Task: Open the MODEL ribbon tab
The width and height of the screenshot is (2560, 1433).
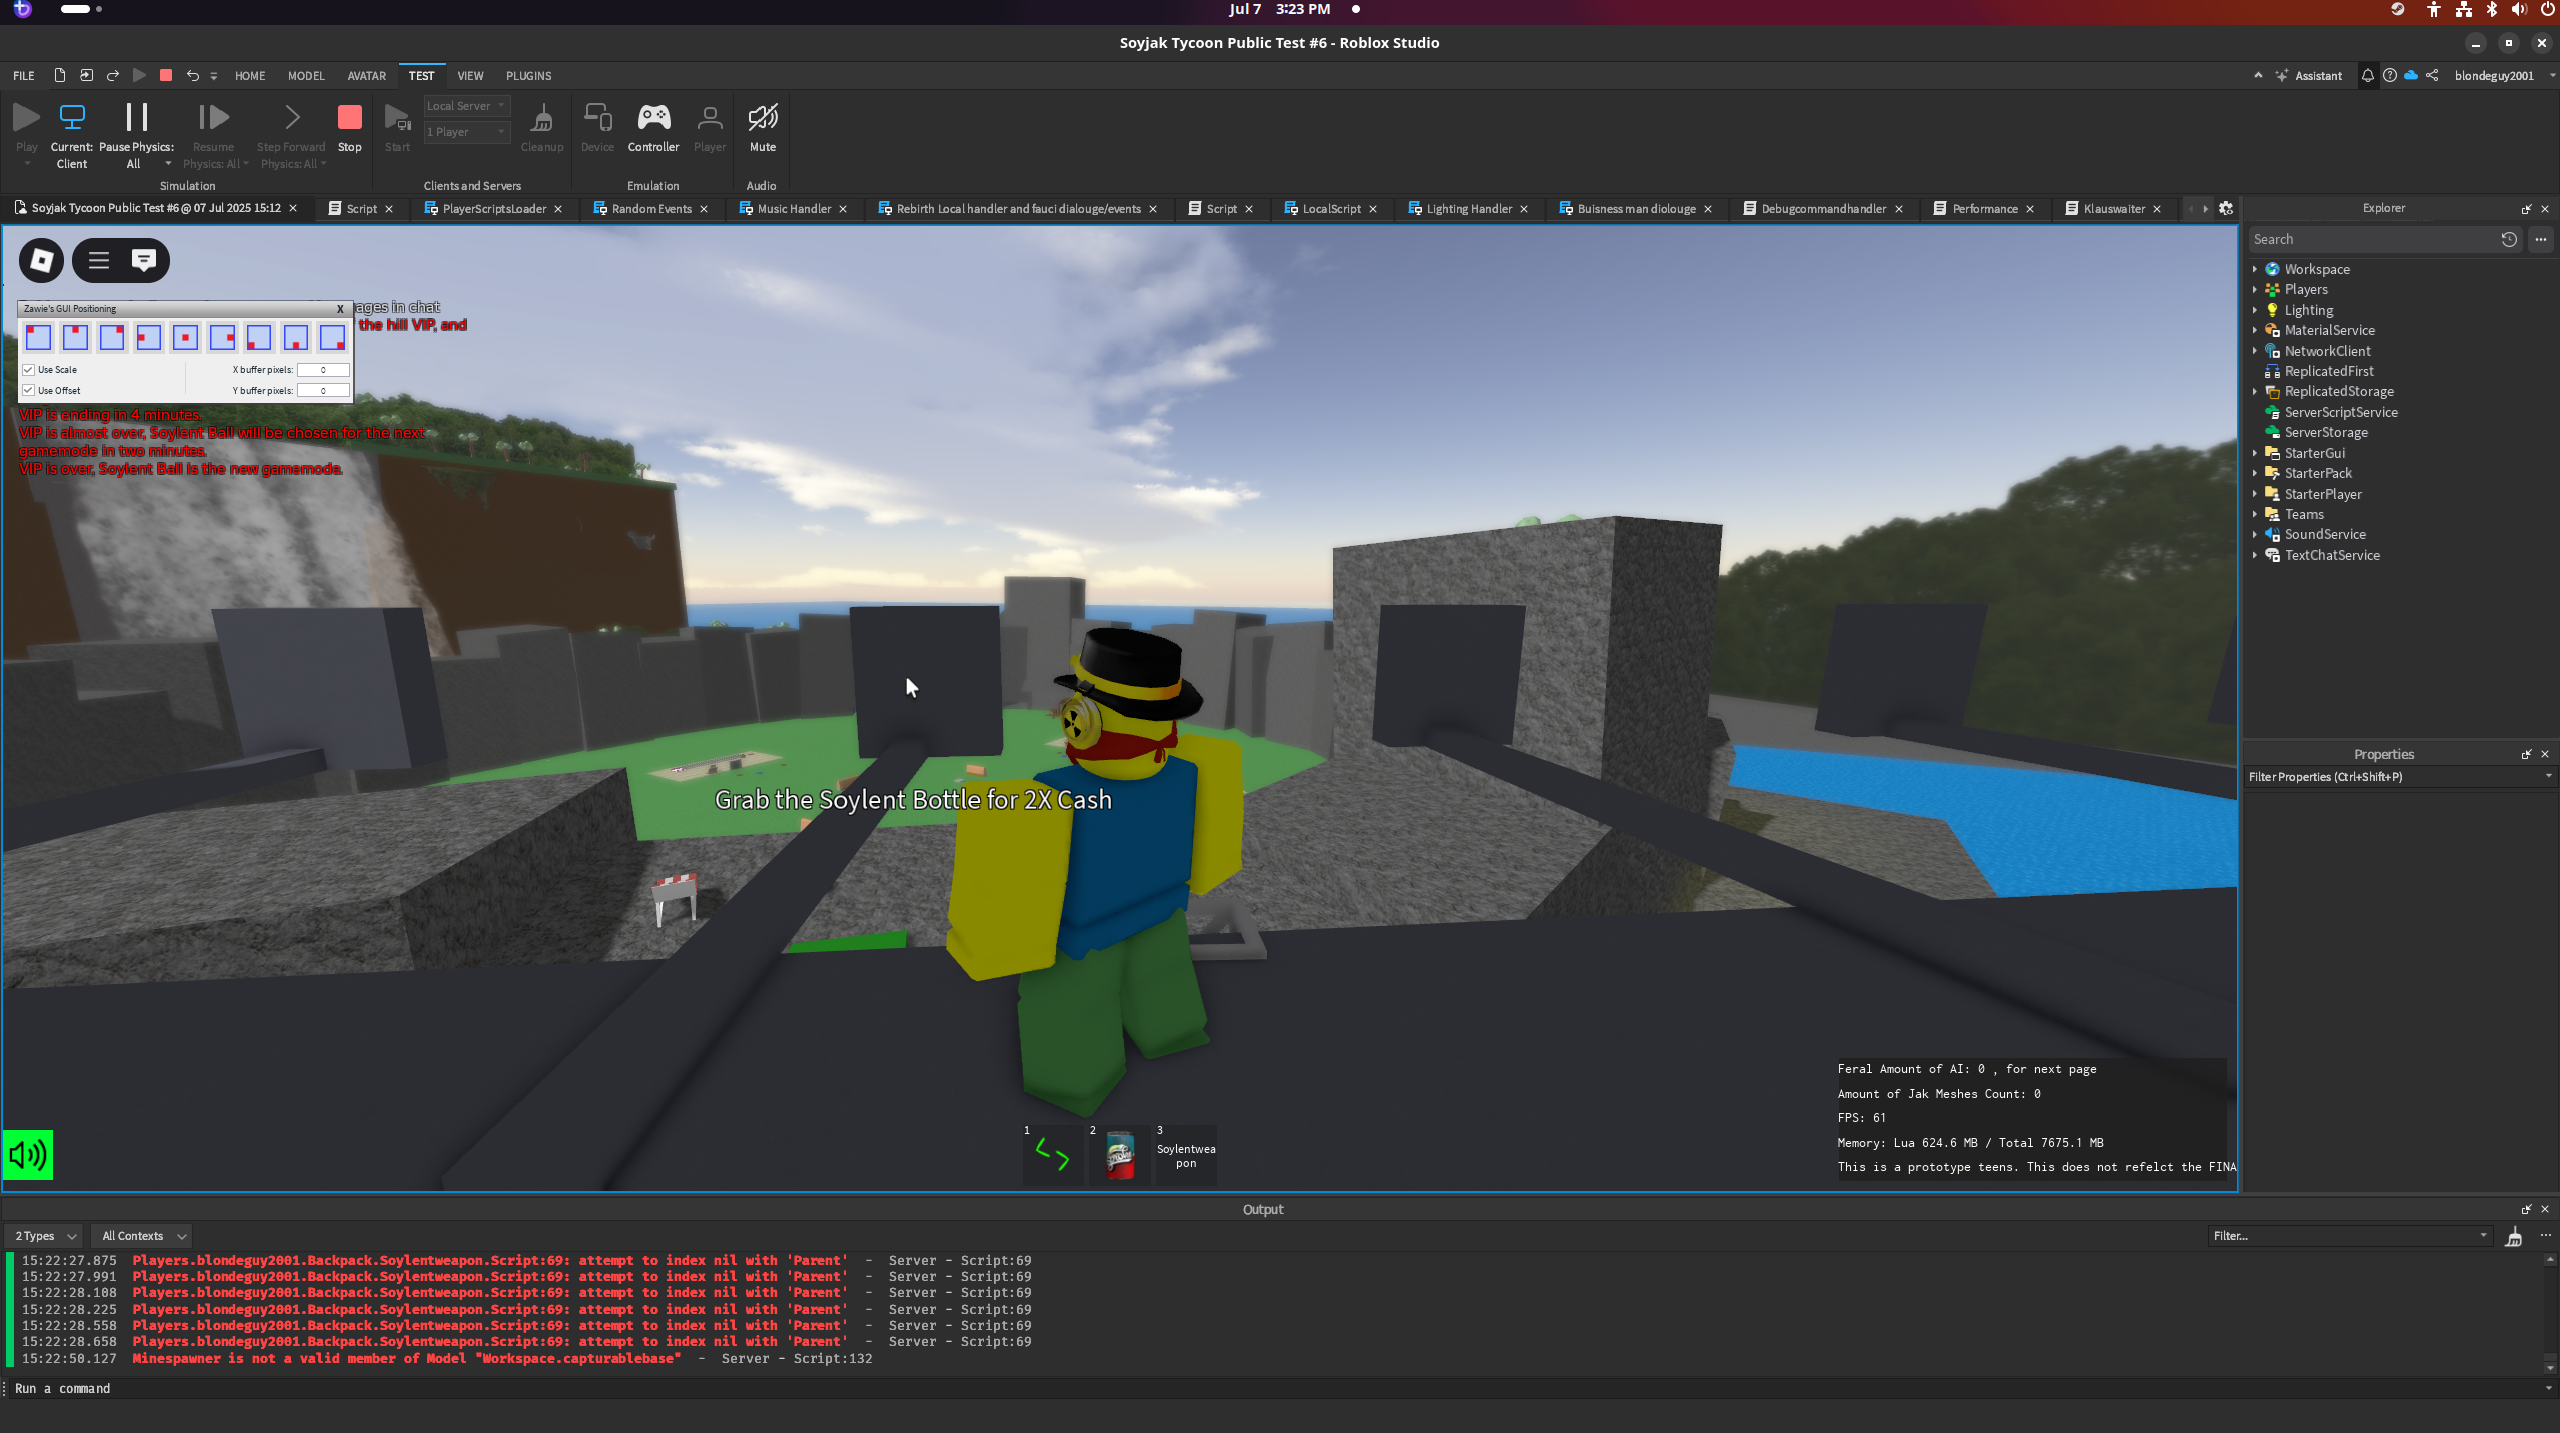Action: [306, 76]
